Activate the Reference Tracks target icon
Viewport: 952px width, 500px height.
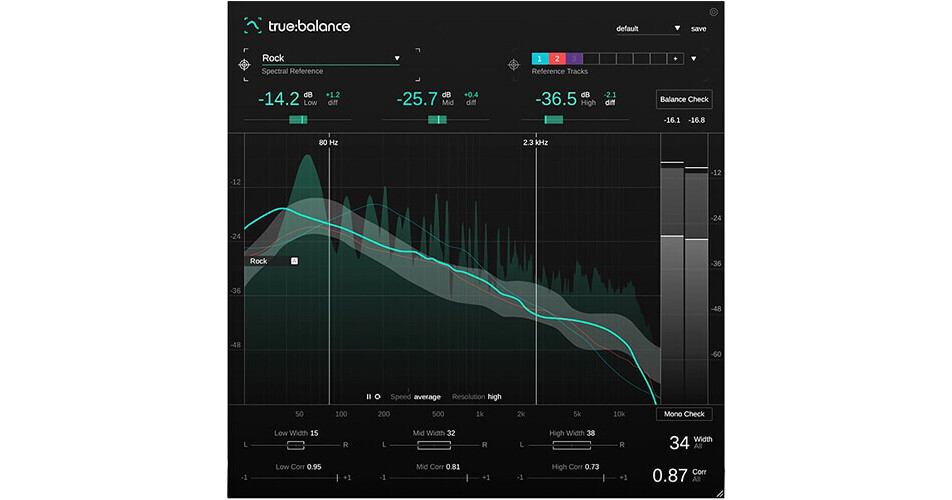(x=514, y=64)
